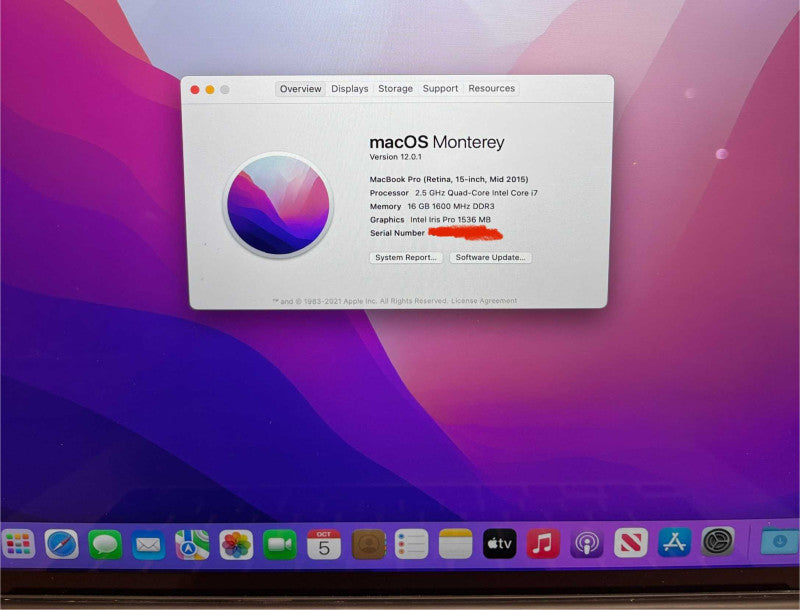Open Notes app in Dock
This screenshot has width=800, height=610.
[x=456, y=544]
